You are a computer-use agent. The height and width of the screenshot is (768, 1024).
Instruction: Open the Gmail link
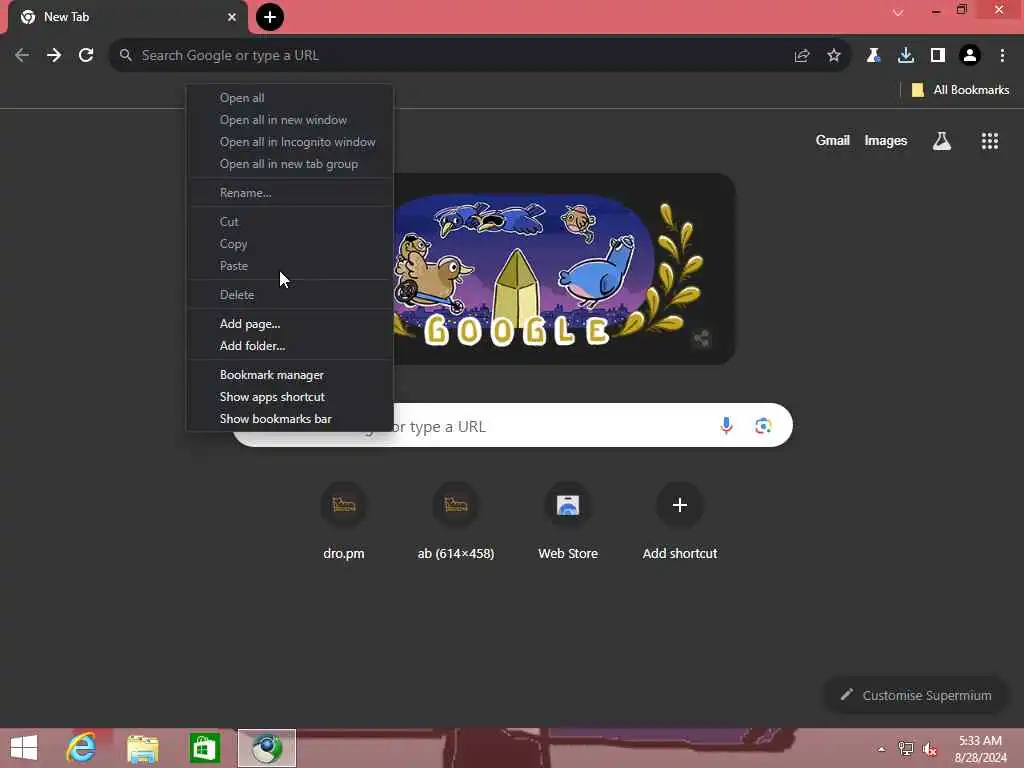click(x=833, y=140)
